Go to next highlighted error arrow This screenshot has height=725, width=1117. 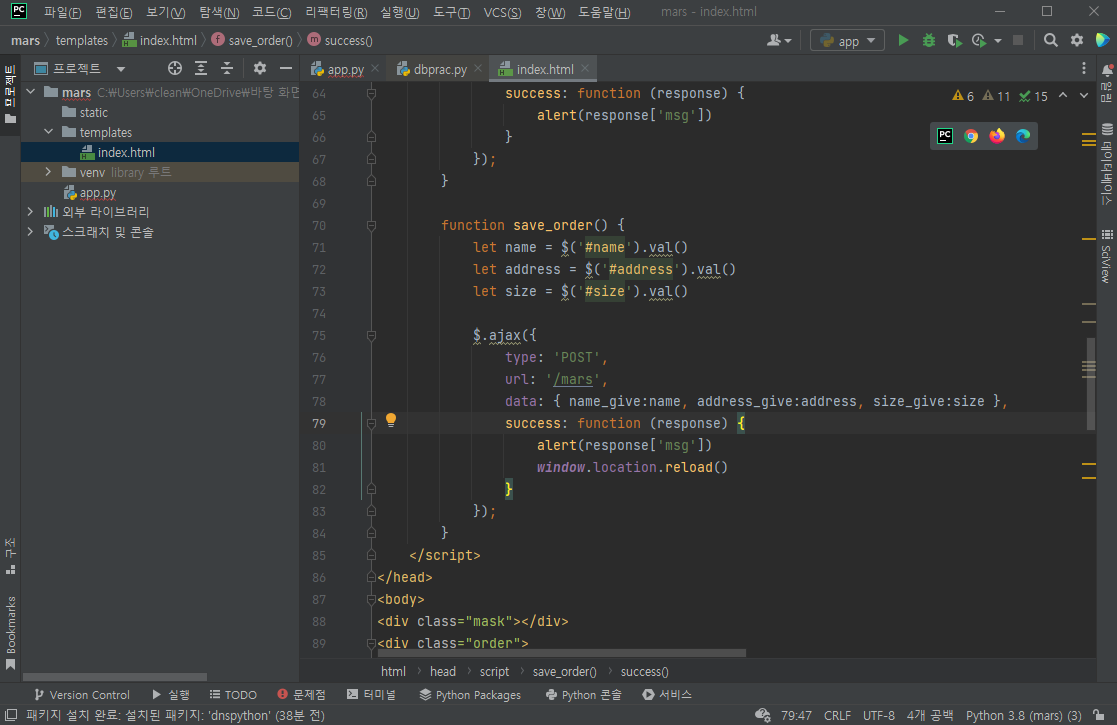(1084, 95)
